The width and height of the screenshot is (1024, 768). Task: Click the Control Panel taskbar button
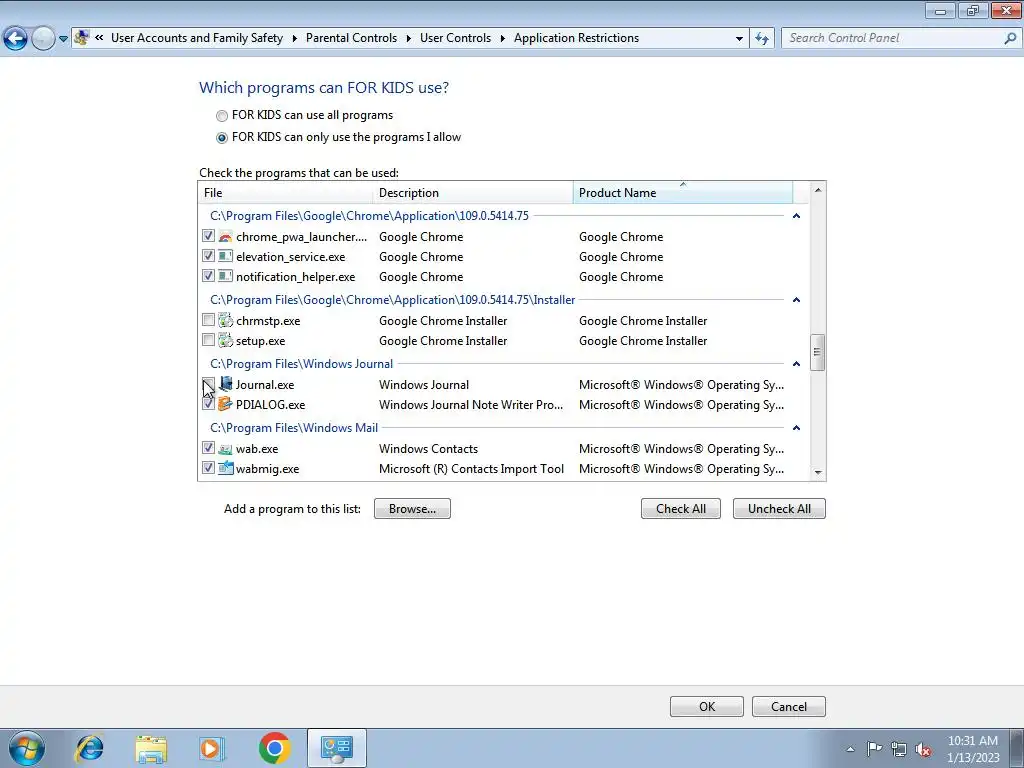pos(336,748)
